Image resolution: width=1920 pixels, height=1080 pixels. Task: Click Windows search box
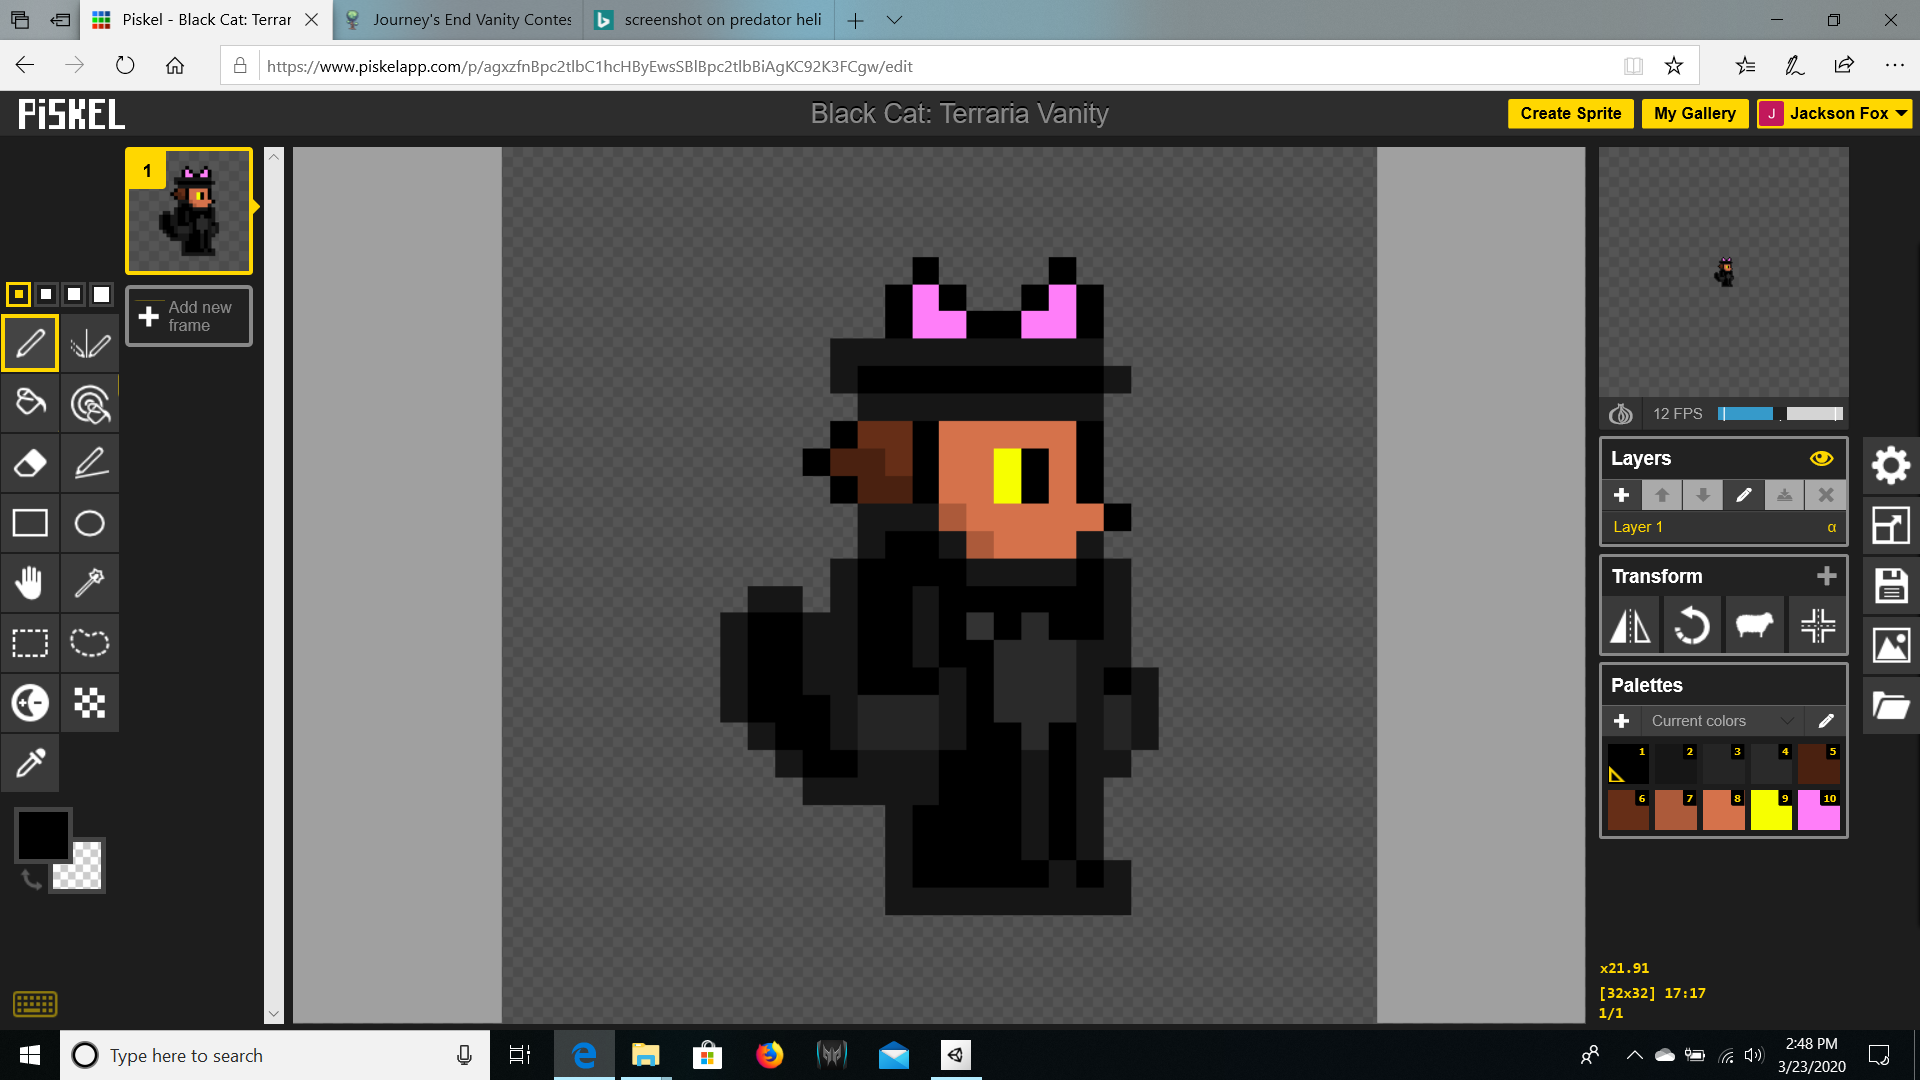pyautogui.click(x=275, y=1055)
